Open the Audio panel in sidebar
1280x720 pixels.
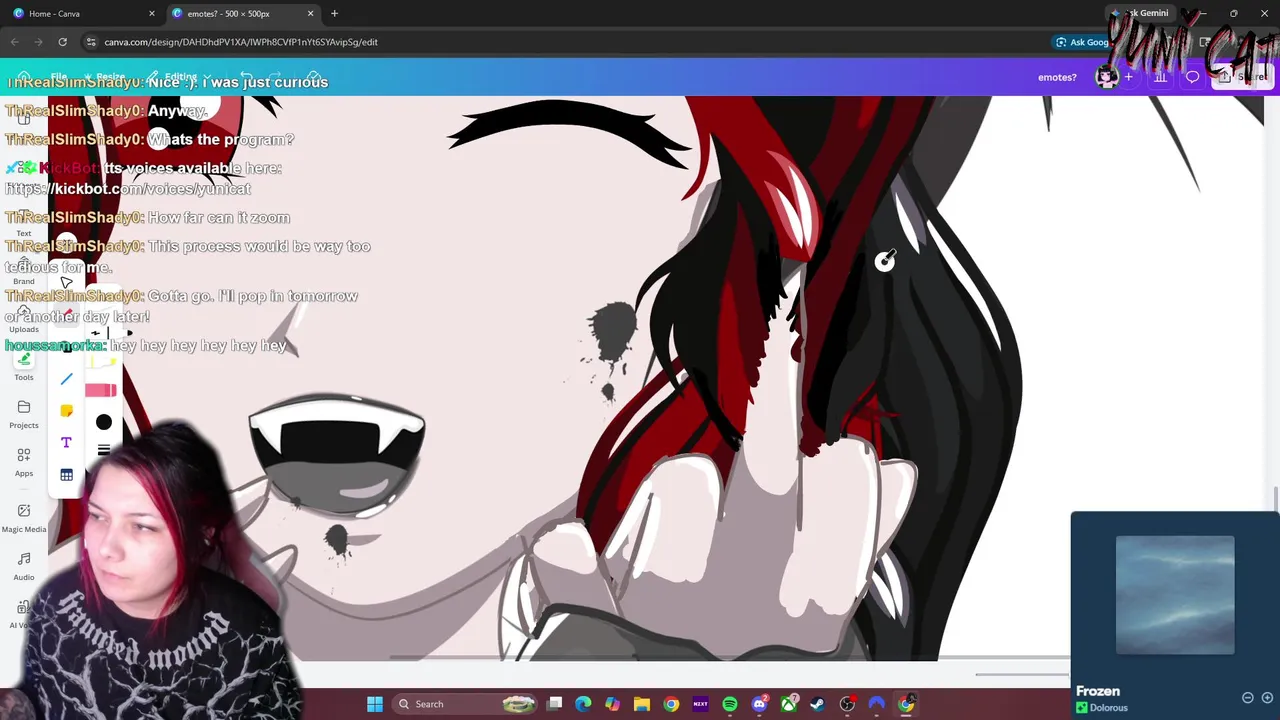[24, 565]
